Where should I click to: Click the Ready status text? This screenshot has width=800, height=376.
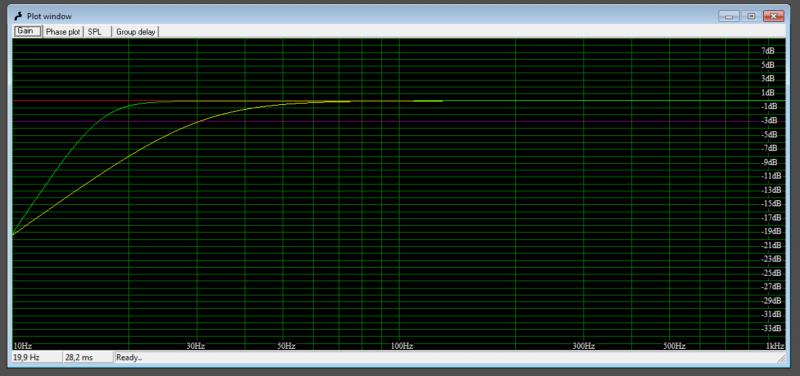click(x=129, y=358)
